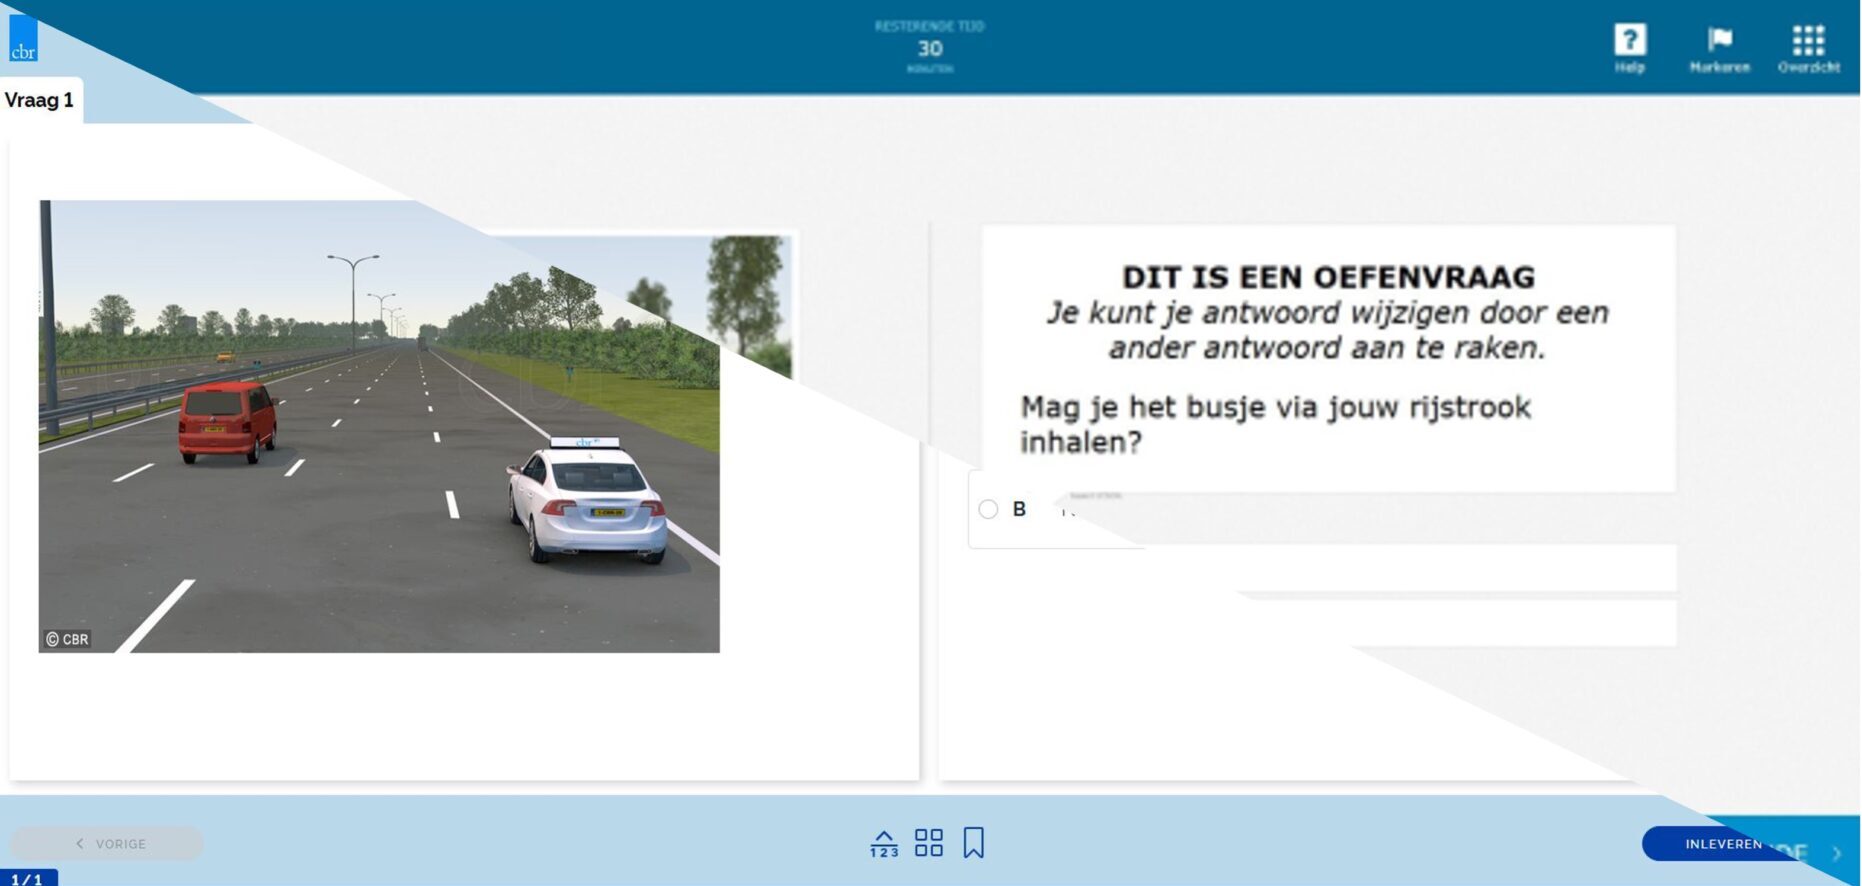Select answer option B radio button
The image size is (1862, 886).
pos(988,509)
